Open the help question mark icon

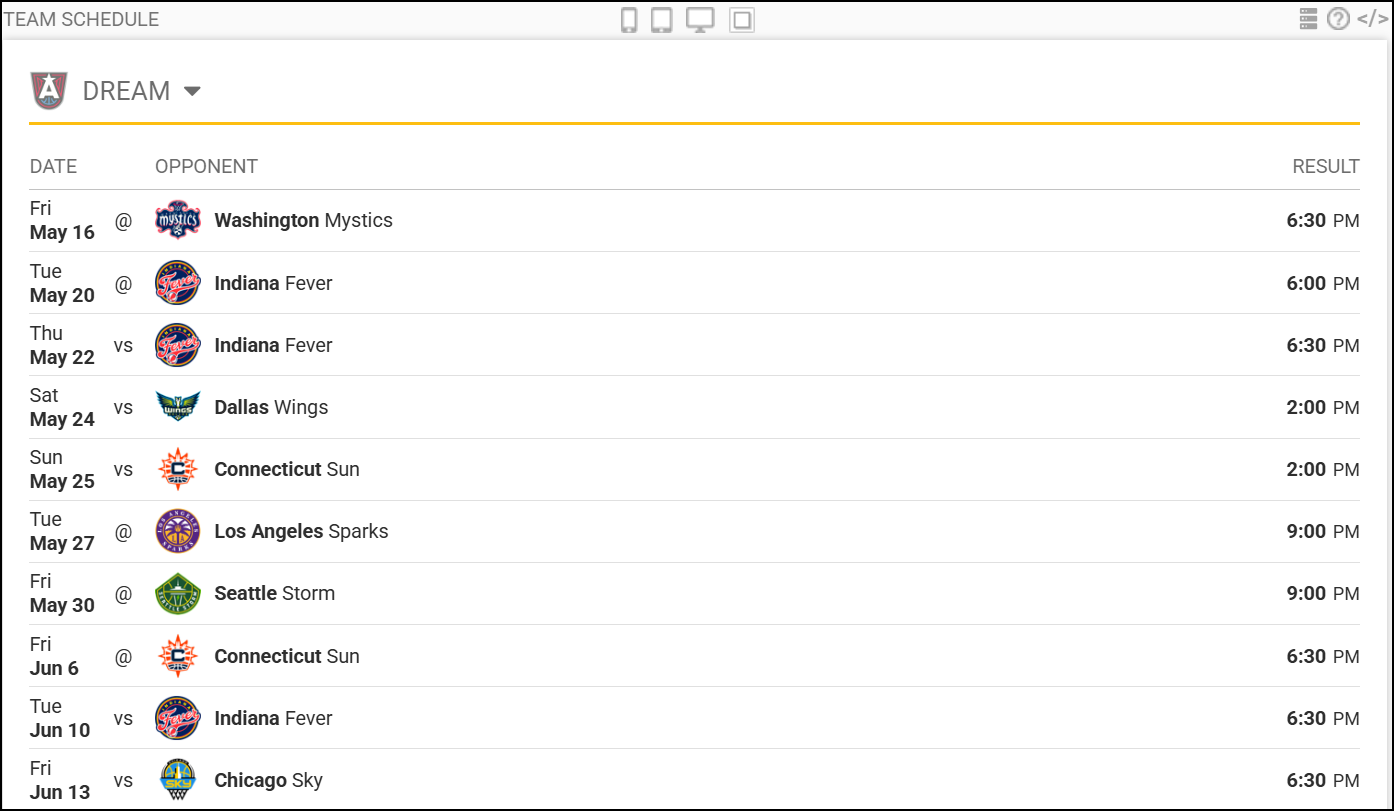pyautogui.click(x=1339, y=19)
